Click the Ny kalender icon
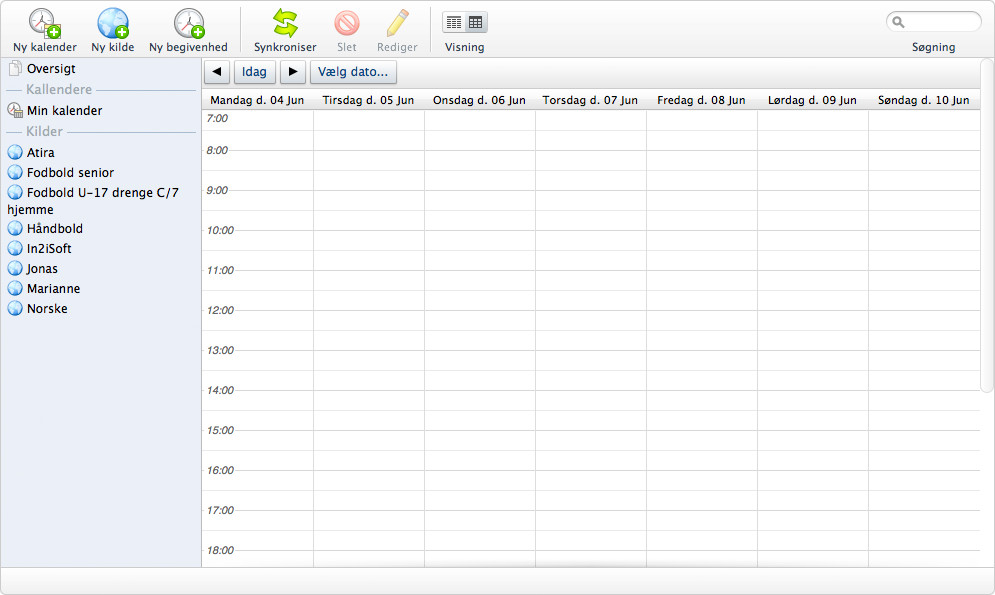 point(44,23)
